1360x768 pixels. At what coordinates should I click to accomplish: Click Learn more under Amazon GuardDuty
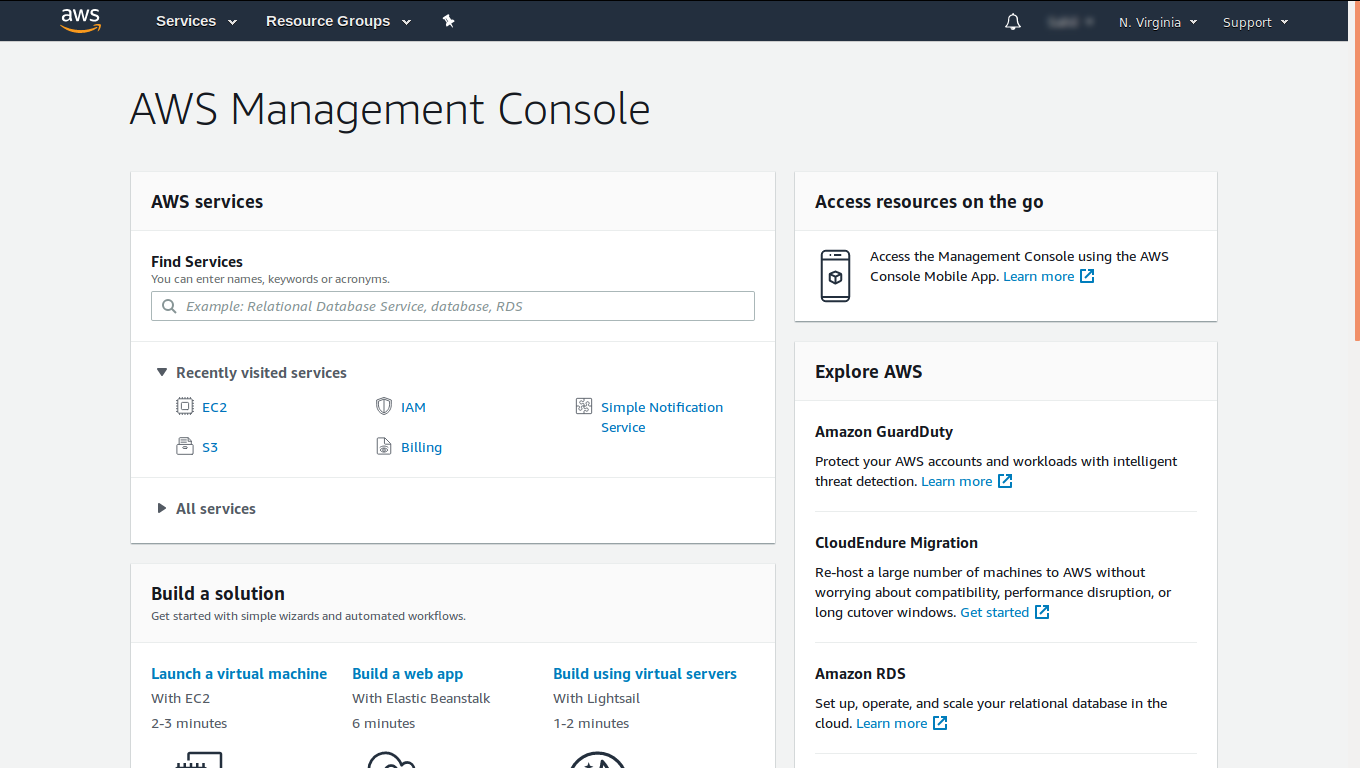pos(957,481)
